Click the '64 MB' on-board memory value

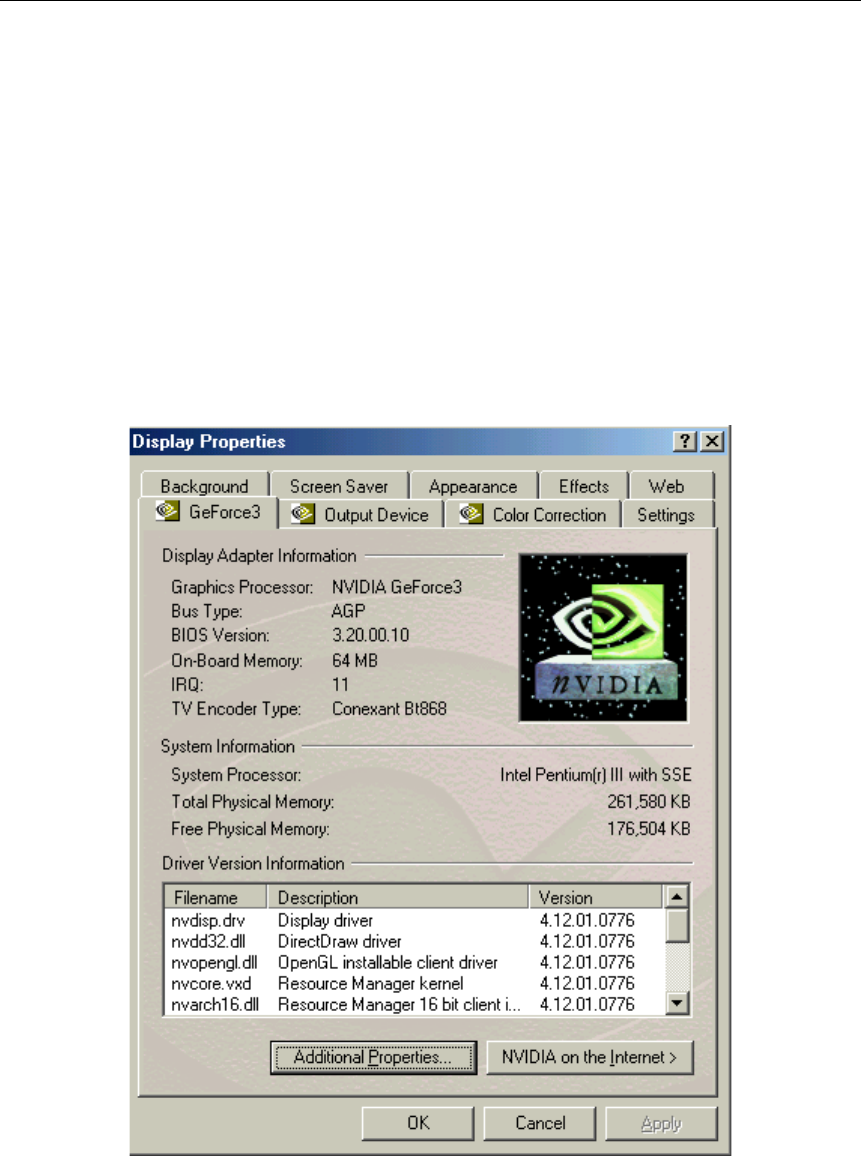355,661
